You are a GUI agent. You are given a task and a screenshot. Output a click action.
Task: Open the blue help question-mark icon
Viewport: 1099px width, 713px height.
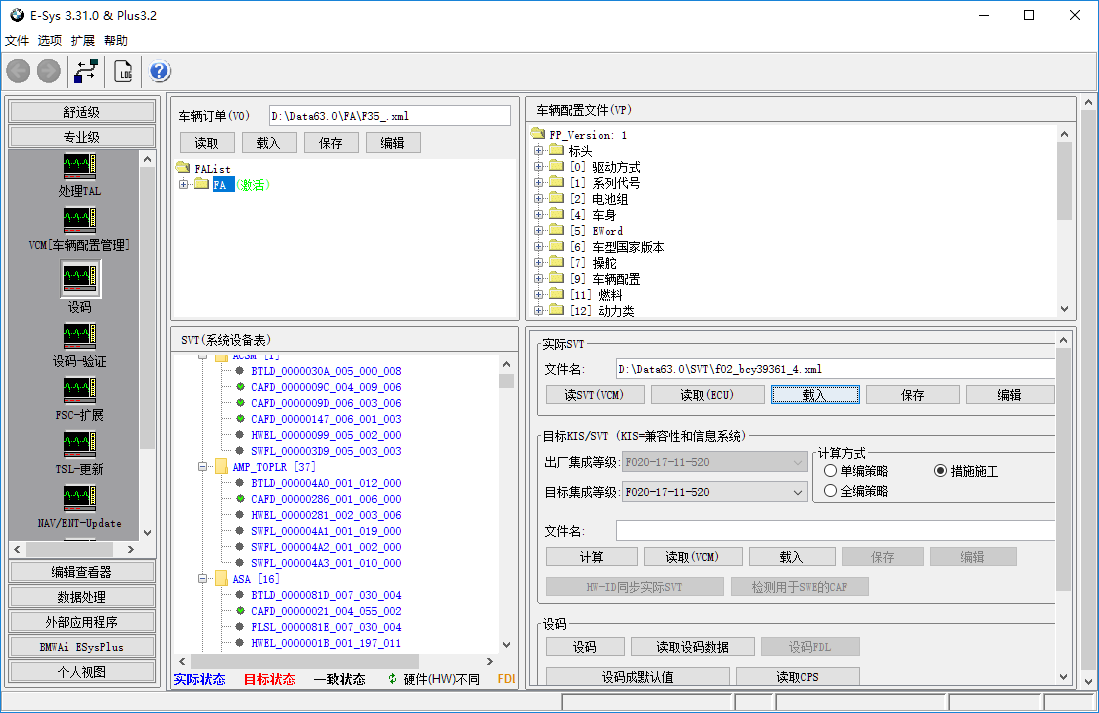tap(160, 71)
